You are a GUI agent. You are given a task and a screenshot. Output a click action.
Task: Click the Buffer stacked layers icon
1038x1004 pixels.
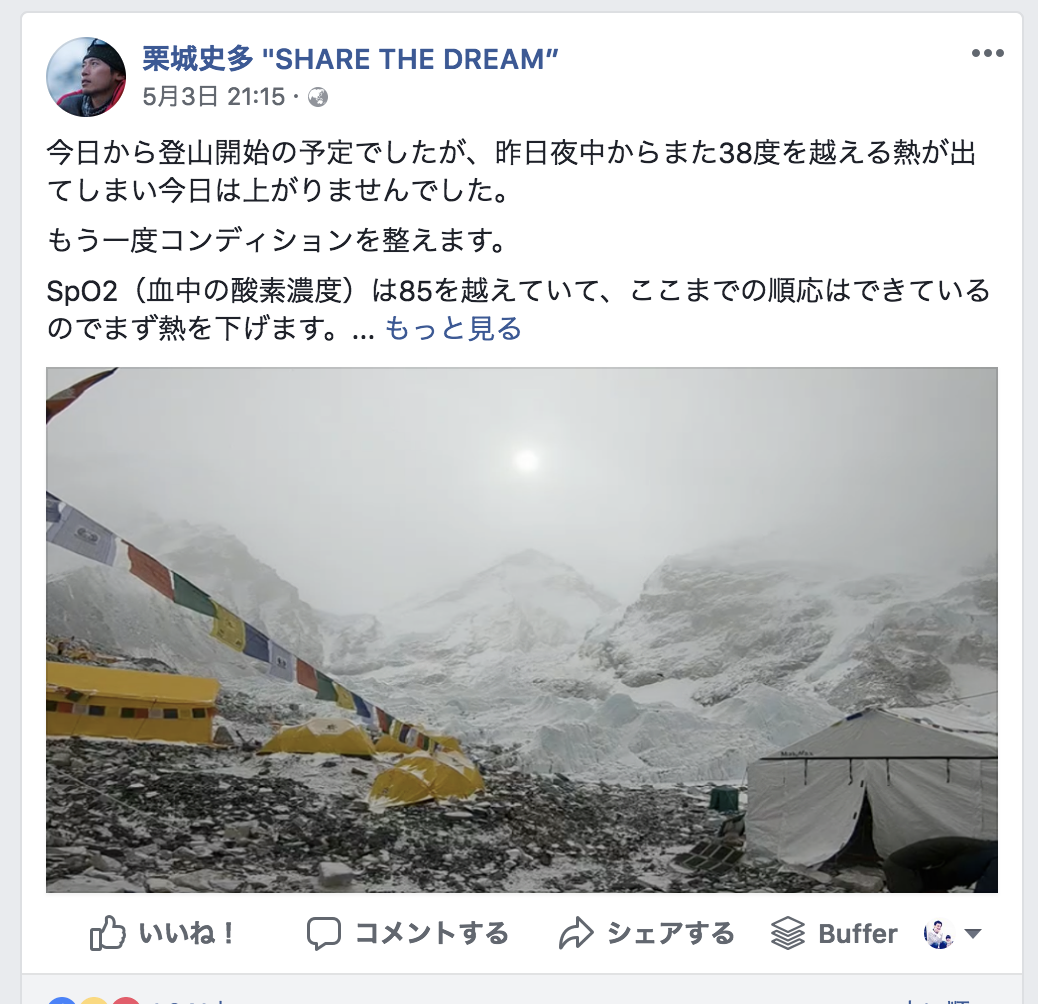pos(788,933)
